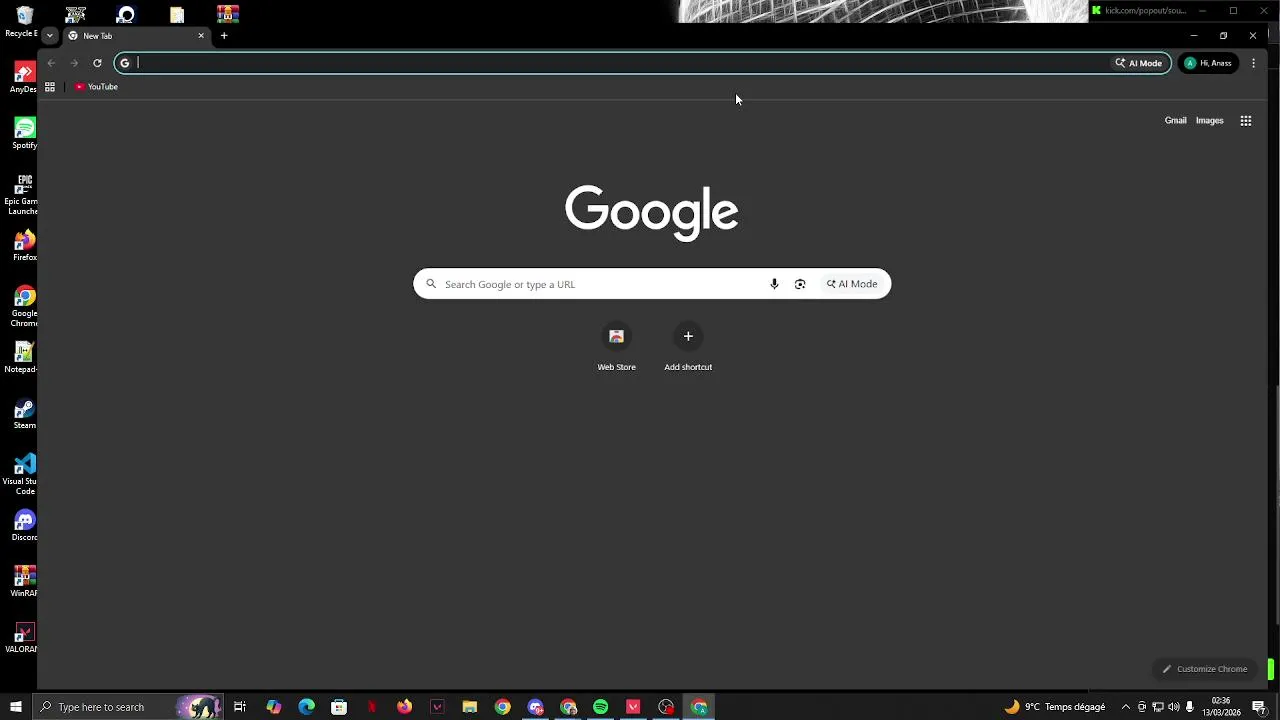Open the YouTube bookmark
Screen dimensions: 1280x720
(96, 87)
